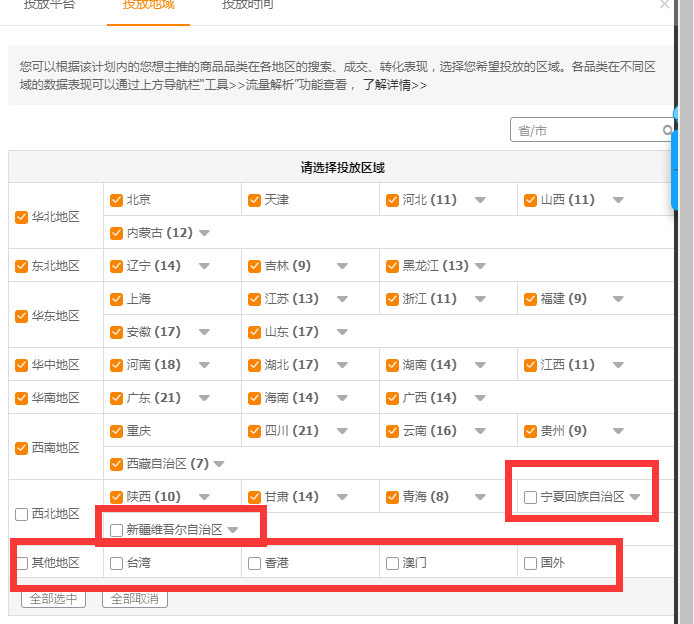Open the 广东 (21) city dropdown arrow
Image resolution: width=694 pixels, height=624 pixels.
pos(204,398)
